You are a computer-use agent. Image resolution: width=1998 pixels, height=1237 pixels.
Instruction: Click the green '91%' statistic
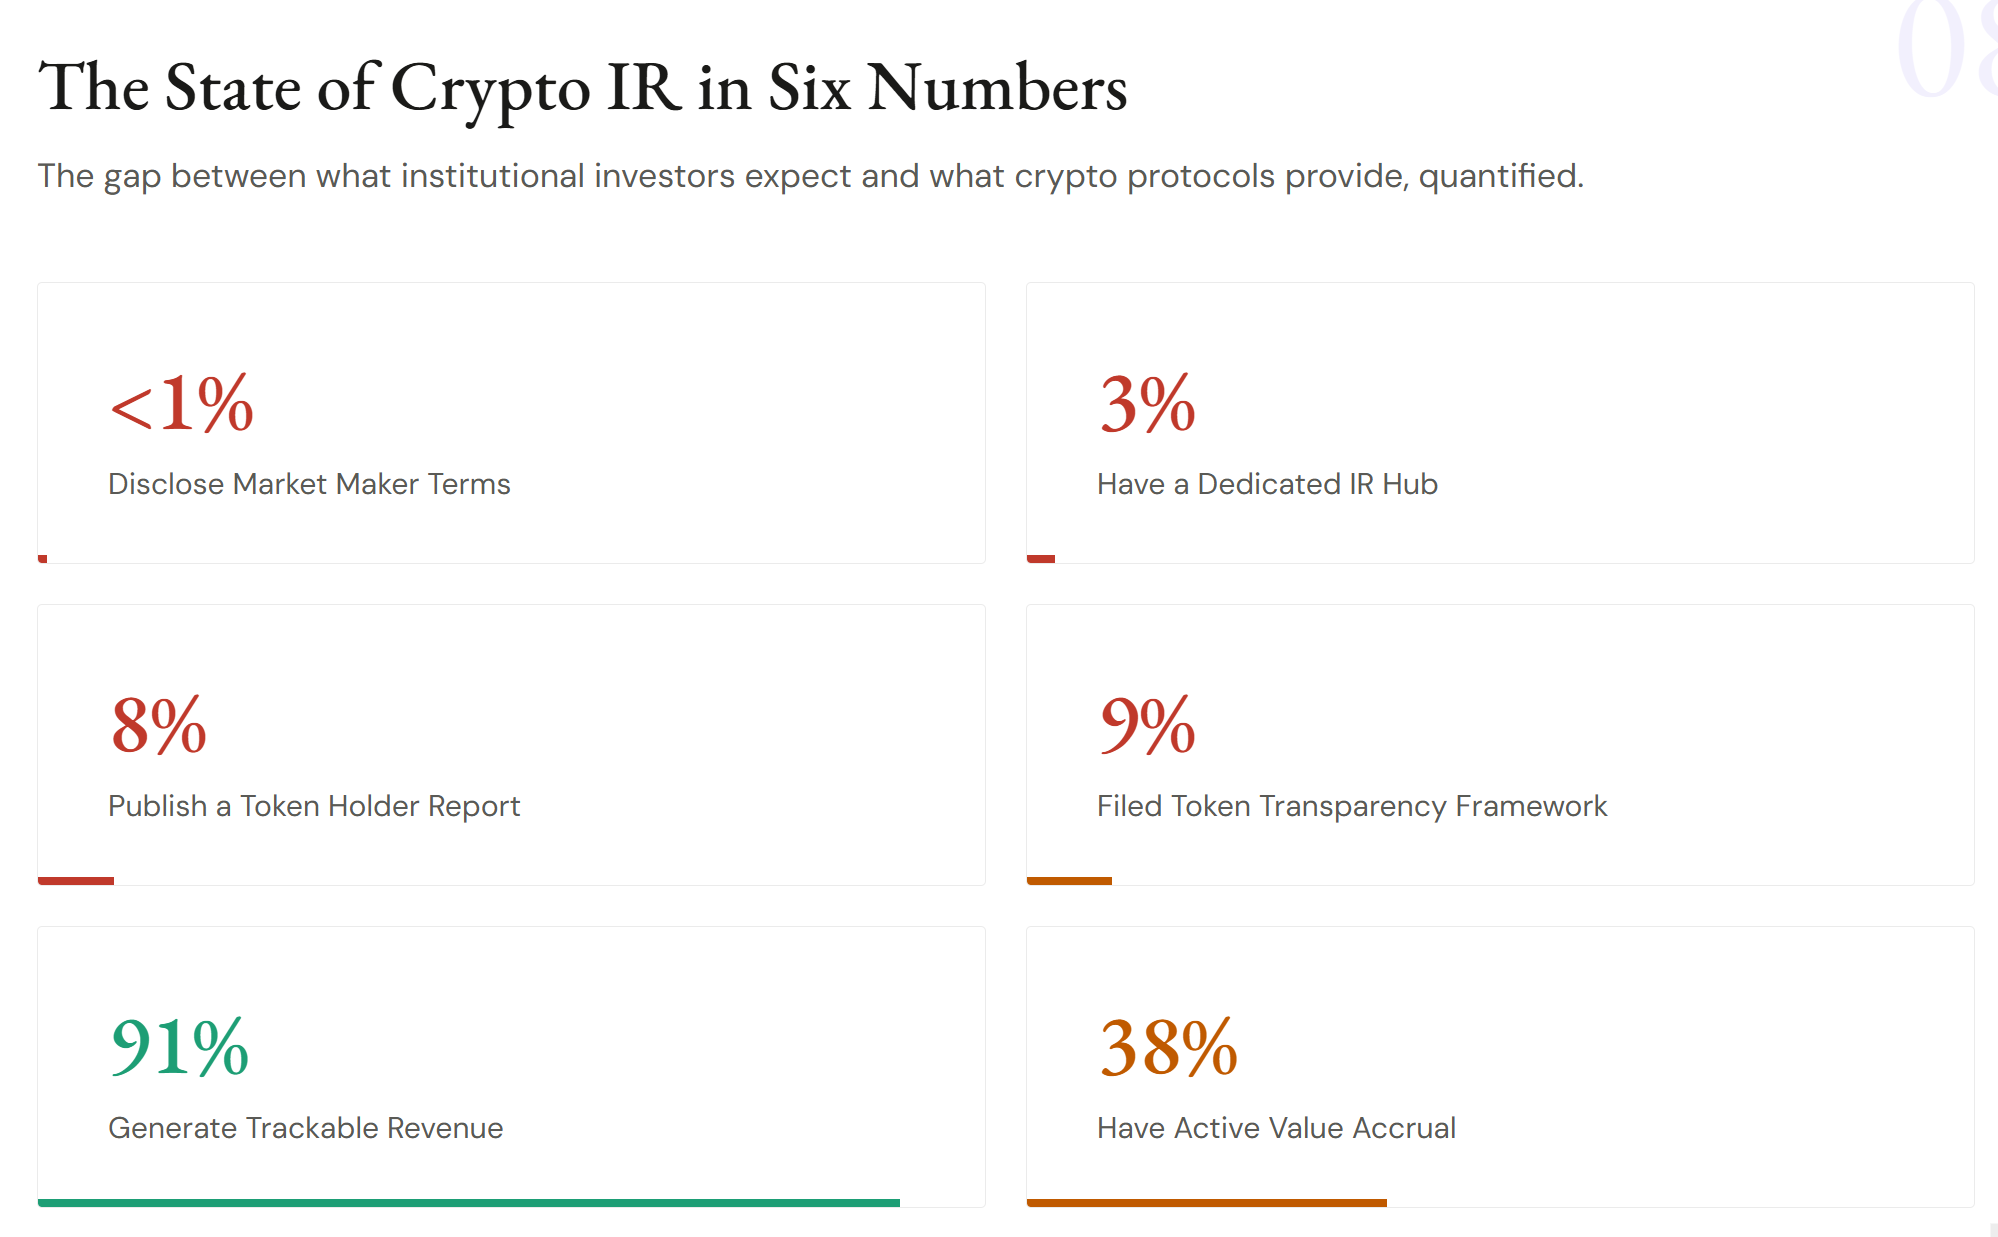tap(180, 1048)
